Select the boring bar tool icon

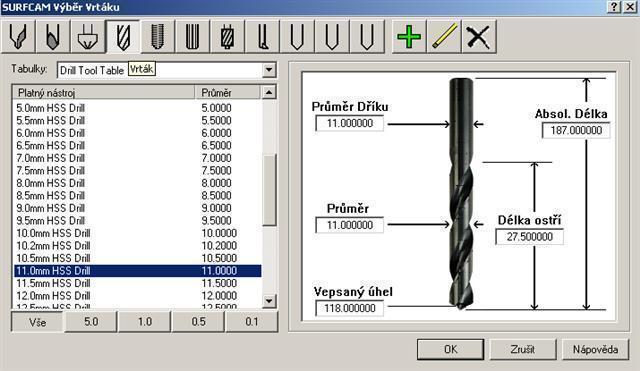(262, 37)
